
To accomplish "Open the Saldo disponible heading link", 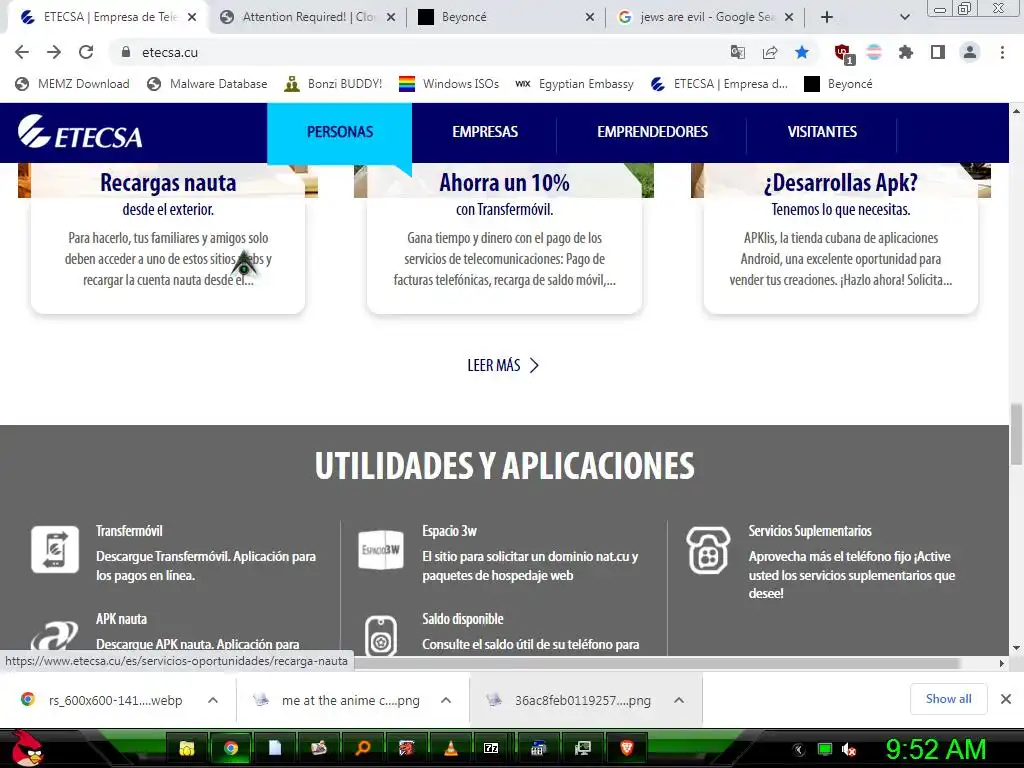I will coord(462,618).
